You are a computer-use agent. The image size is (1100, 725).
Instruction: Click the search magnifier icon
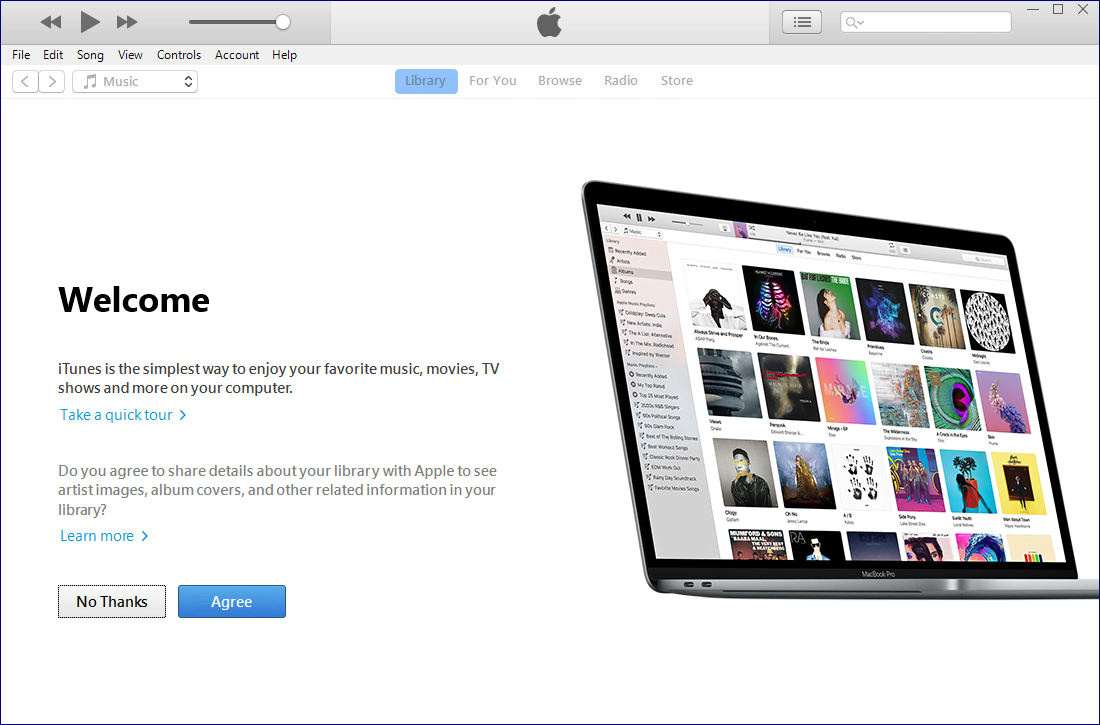coord(852,22)
